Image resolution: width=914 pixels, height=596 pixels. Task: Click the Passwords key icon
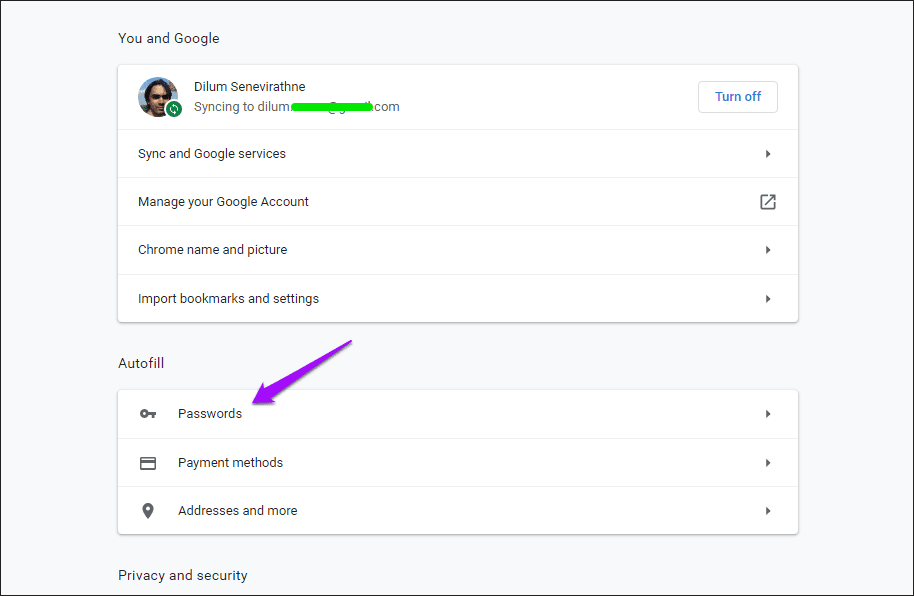tap(148, 414)
